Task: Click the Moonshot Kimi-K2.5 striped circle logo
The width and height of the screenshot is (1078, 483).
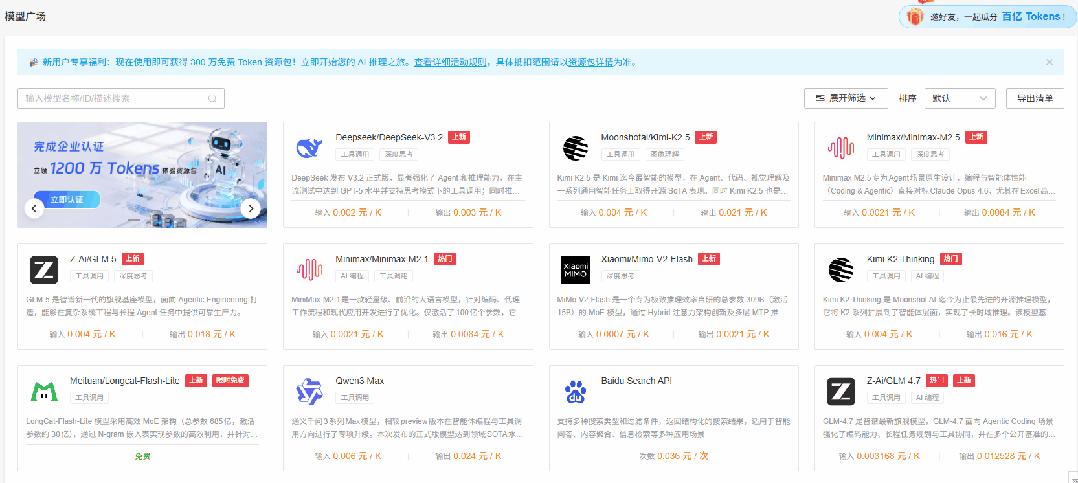Action: pos(575,148)
